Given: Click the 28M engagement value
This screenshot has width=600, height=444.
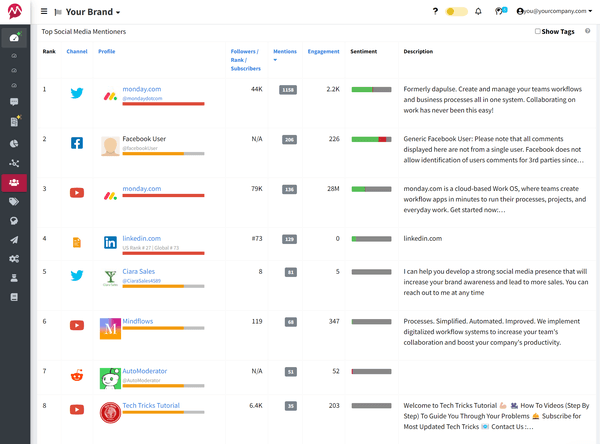Looking at the screenshot, I should 333,188.
